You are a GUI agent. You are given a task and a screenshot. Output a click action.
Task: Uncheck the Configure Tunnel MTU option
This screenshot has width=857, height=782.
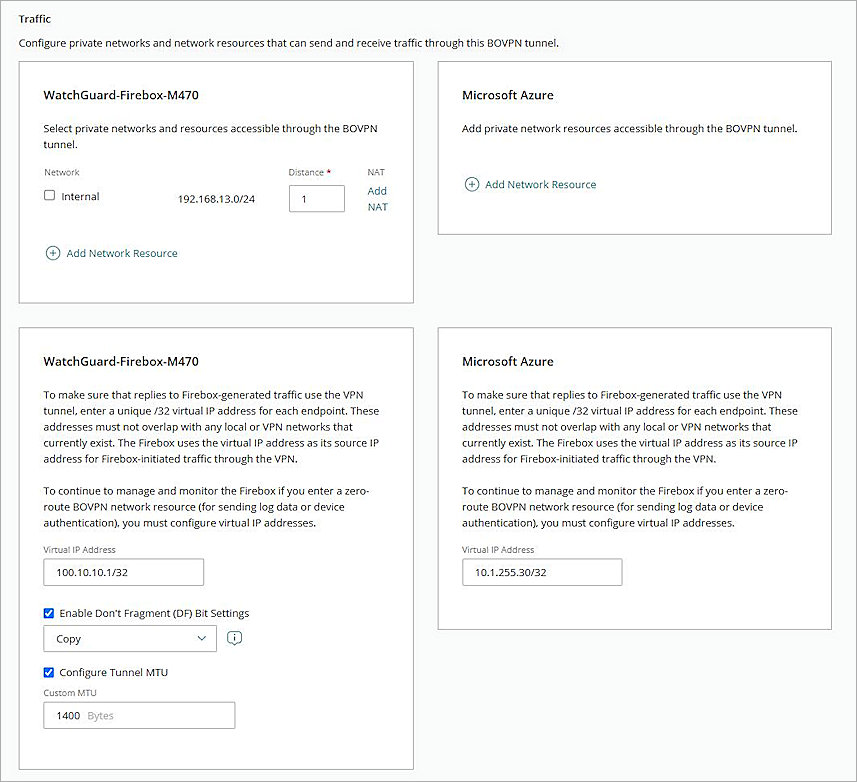click(48, 672)
